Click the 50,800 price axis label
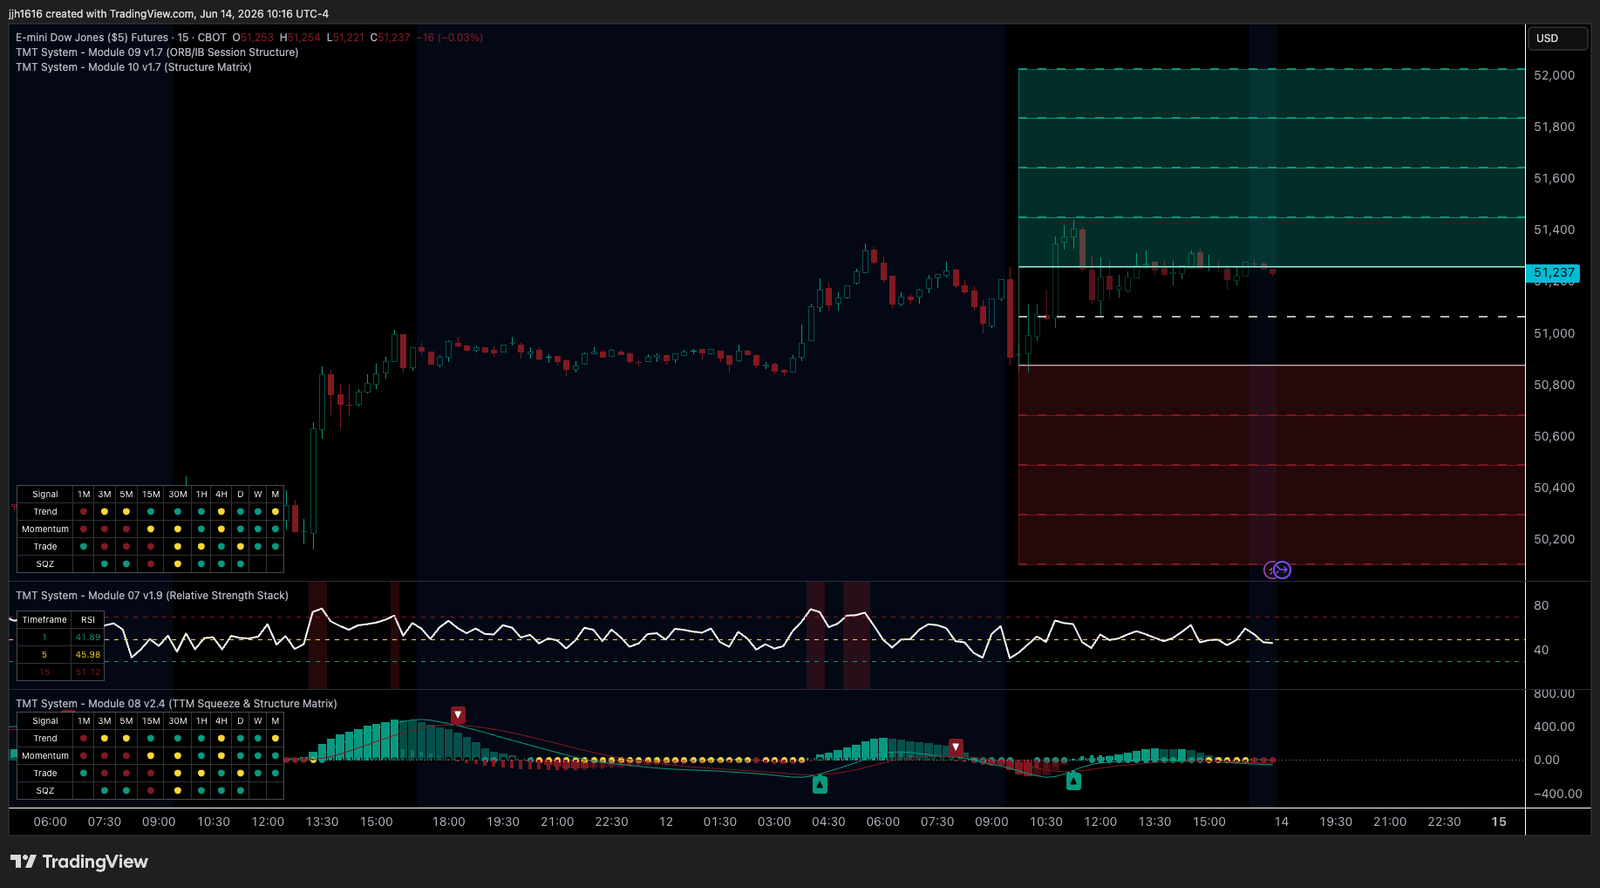The image size is (1600, 888). (1554, 385)
